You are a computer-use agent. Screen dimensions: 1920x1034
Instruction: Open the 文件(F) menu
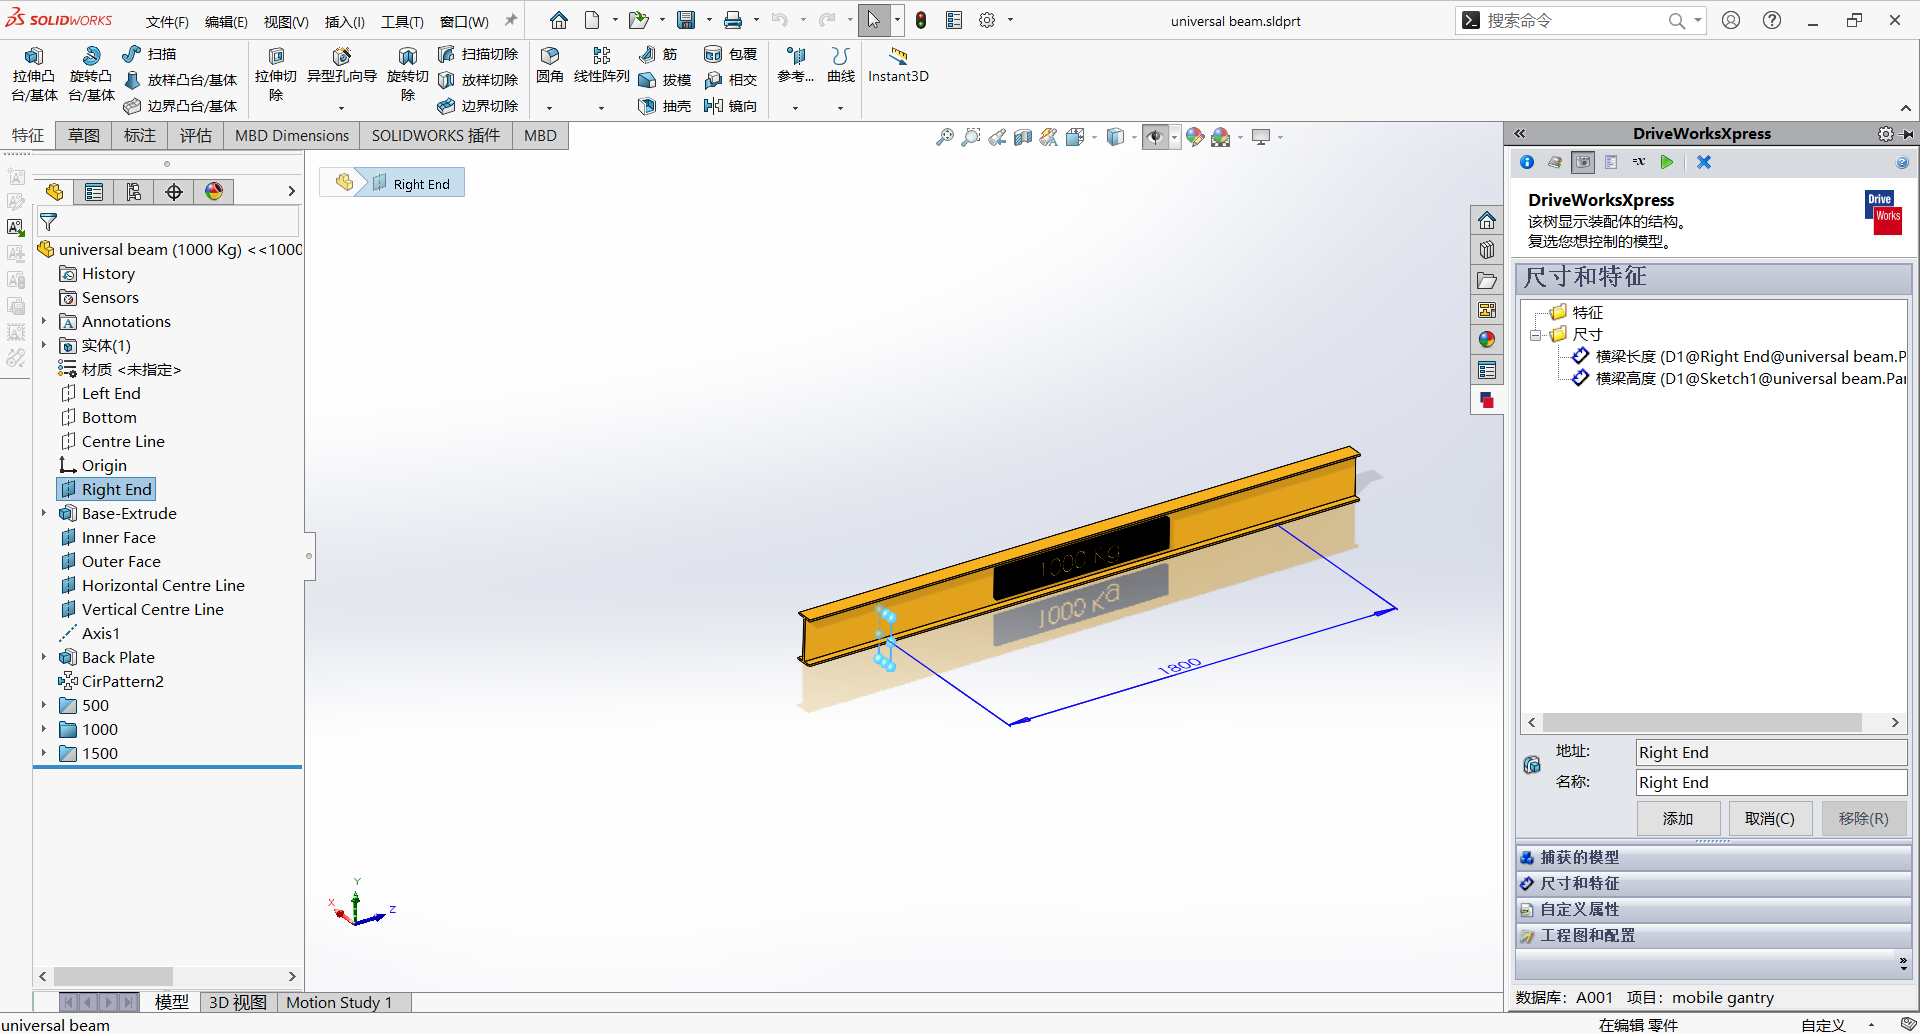click(167, 21)
